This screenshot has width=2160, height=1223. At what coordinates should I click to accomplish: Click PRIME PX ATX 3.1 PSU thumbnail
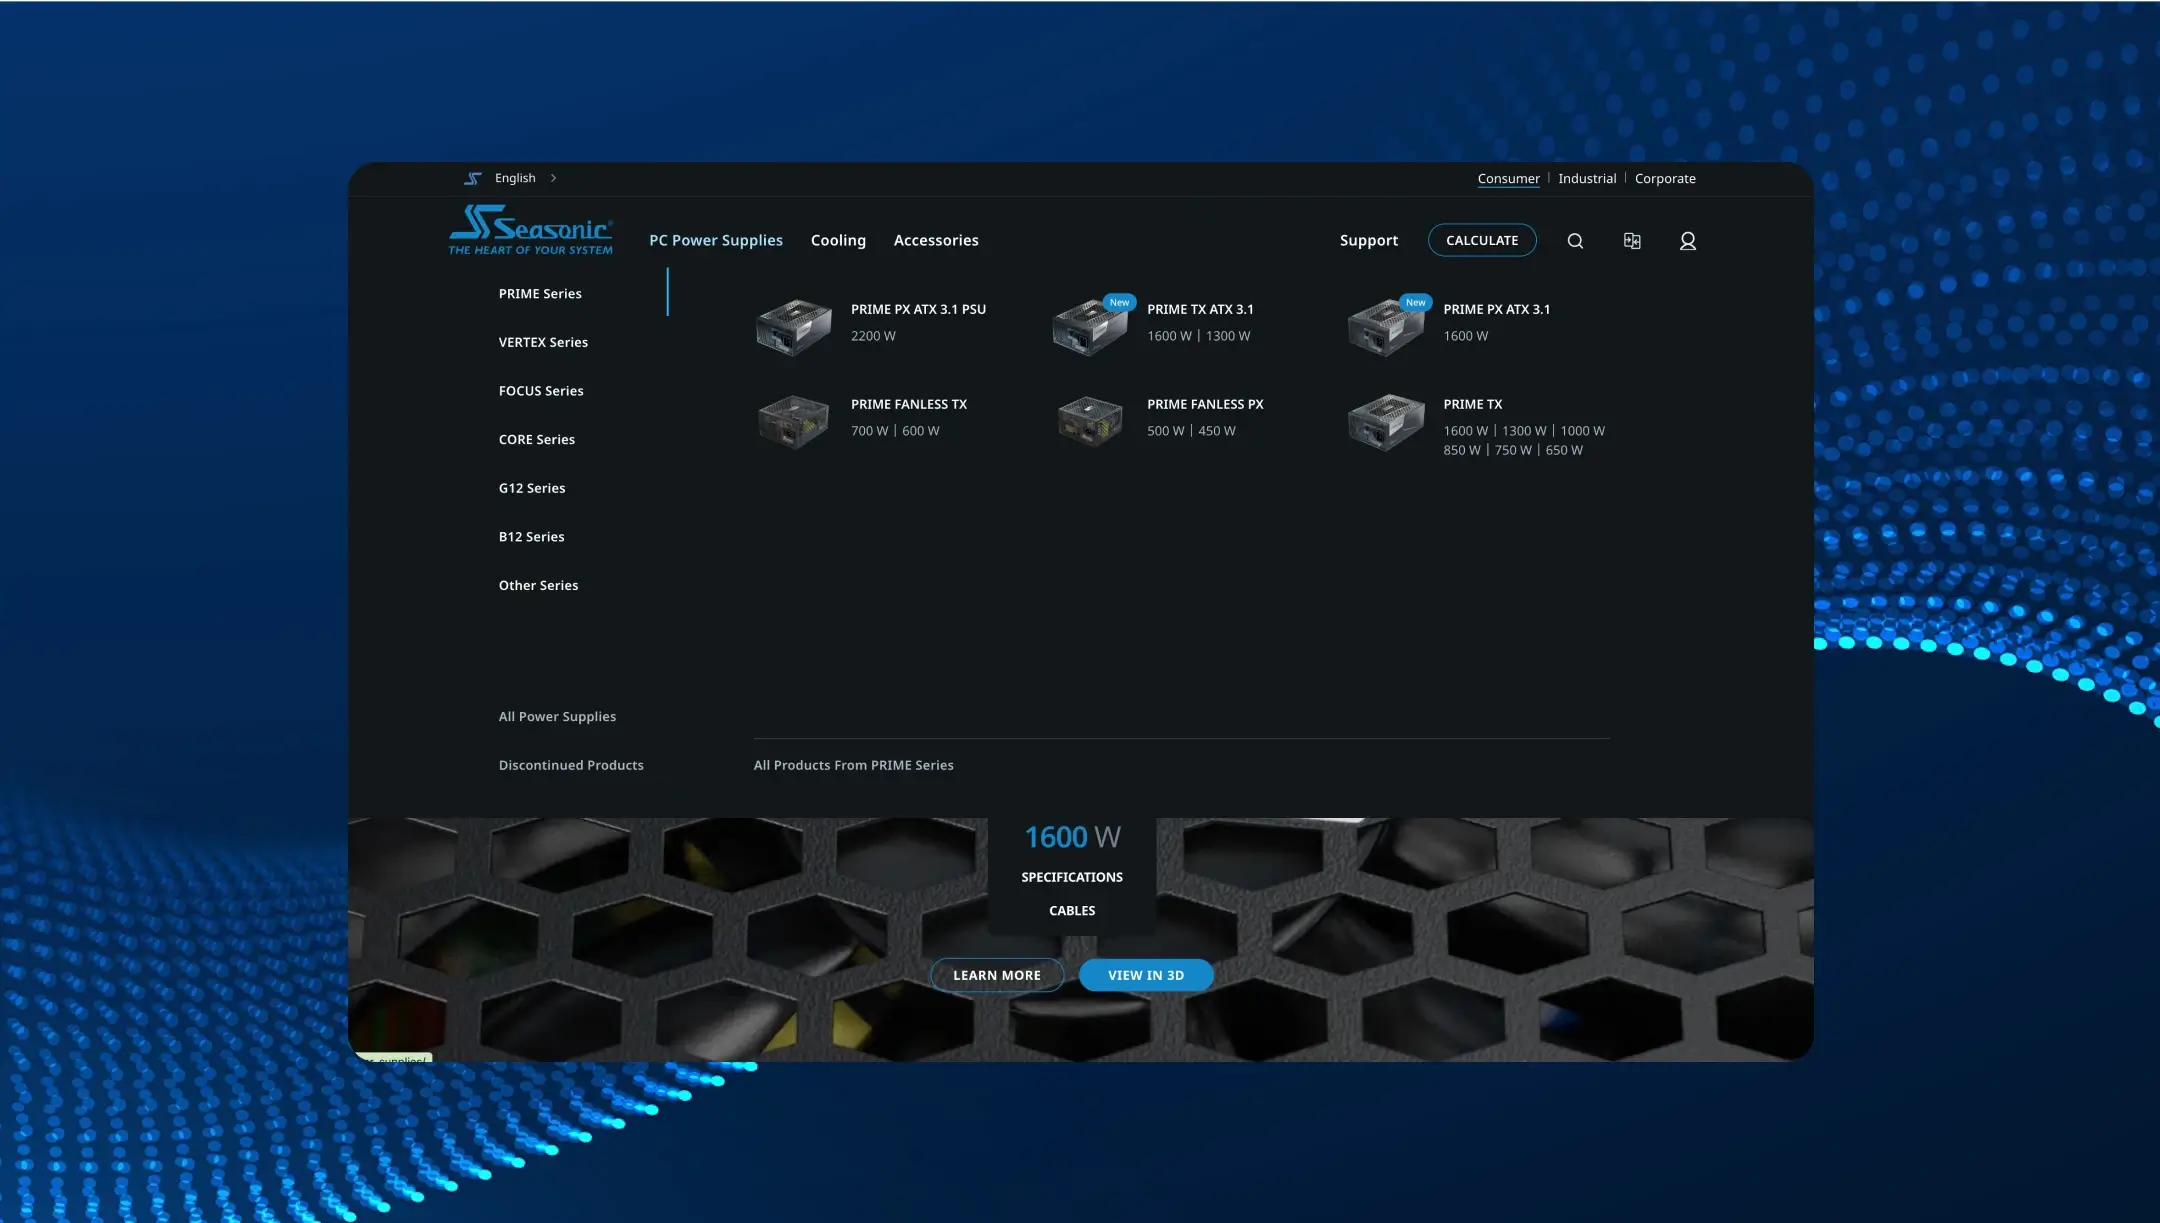tap(794, 327)
